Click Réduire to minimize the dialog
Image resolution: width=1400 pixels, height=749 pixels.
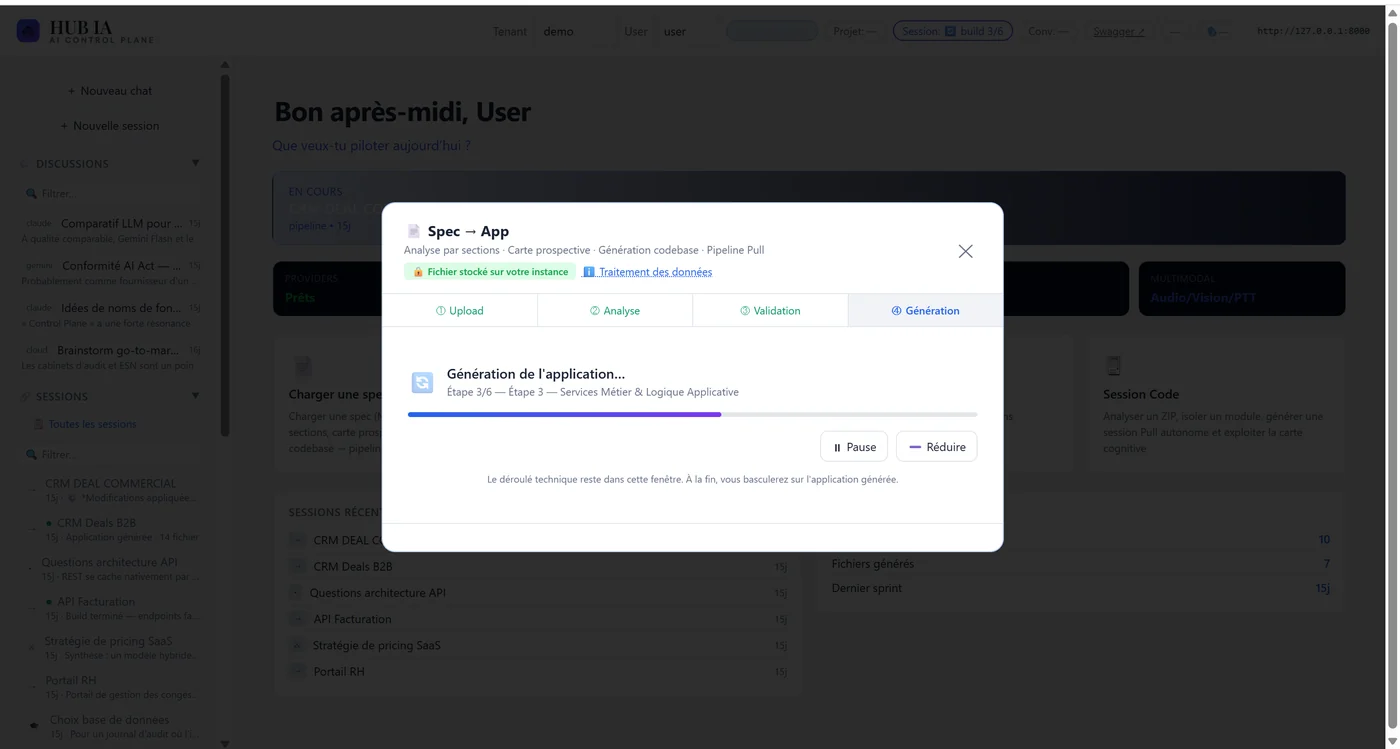(x=937, y=447)
